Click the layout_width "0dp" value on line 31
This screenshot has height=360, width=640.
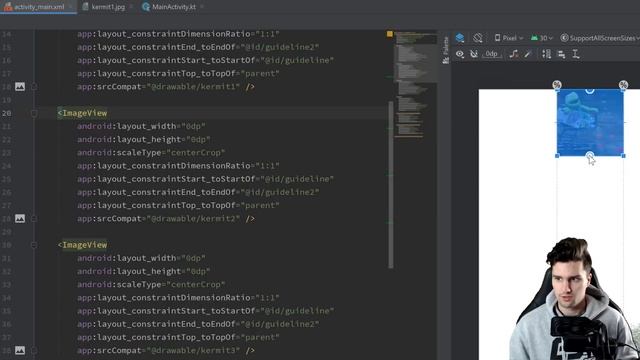coord(193,258)
